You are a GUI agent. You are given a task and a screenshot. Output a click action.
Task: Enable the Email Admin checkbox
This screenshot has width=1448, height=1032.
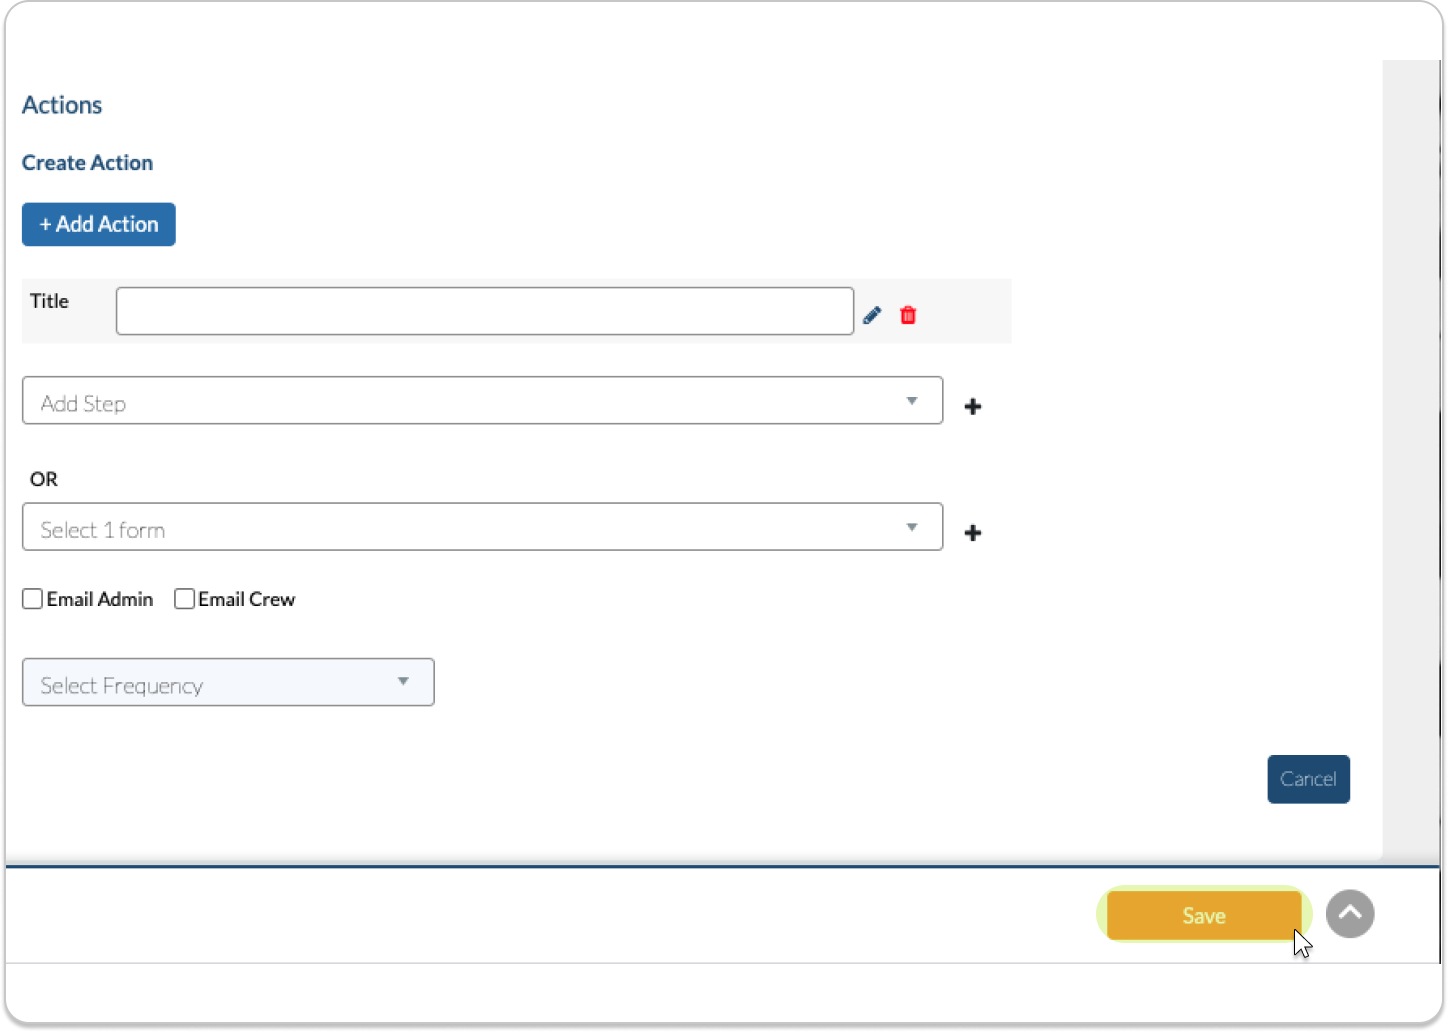point(33,599)
